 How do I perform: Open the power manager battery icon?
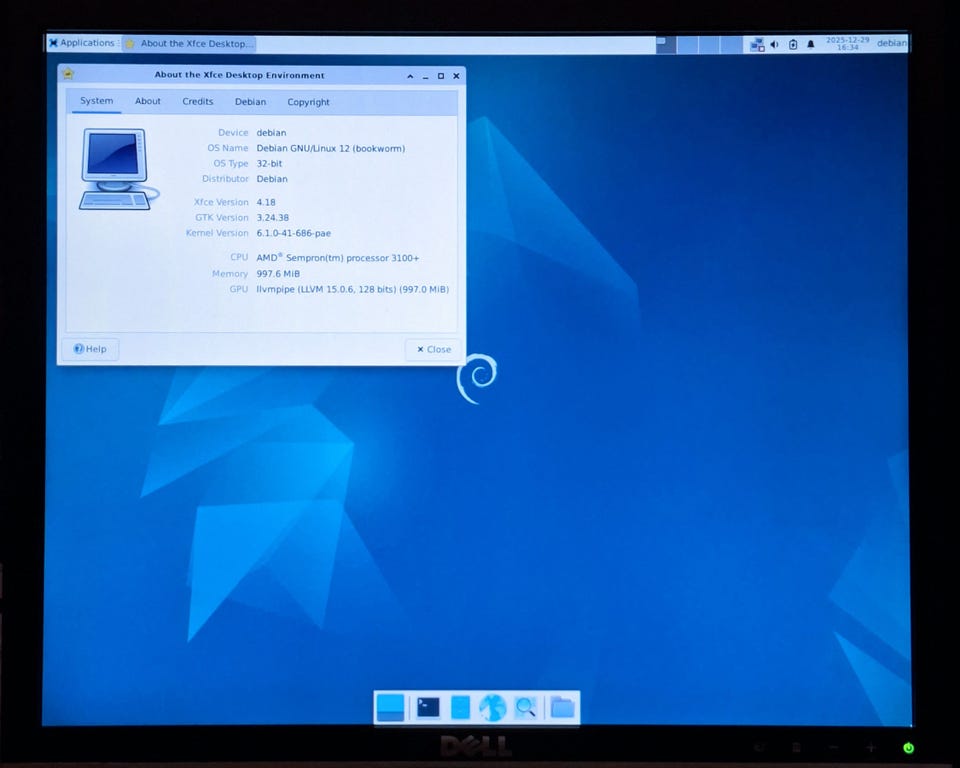point(793,44)
